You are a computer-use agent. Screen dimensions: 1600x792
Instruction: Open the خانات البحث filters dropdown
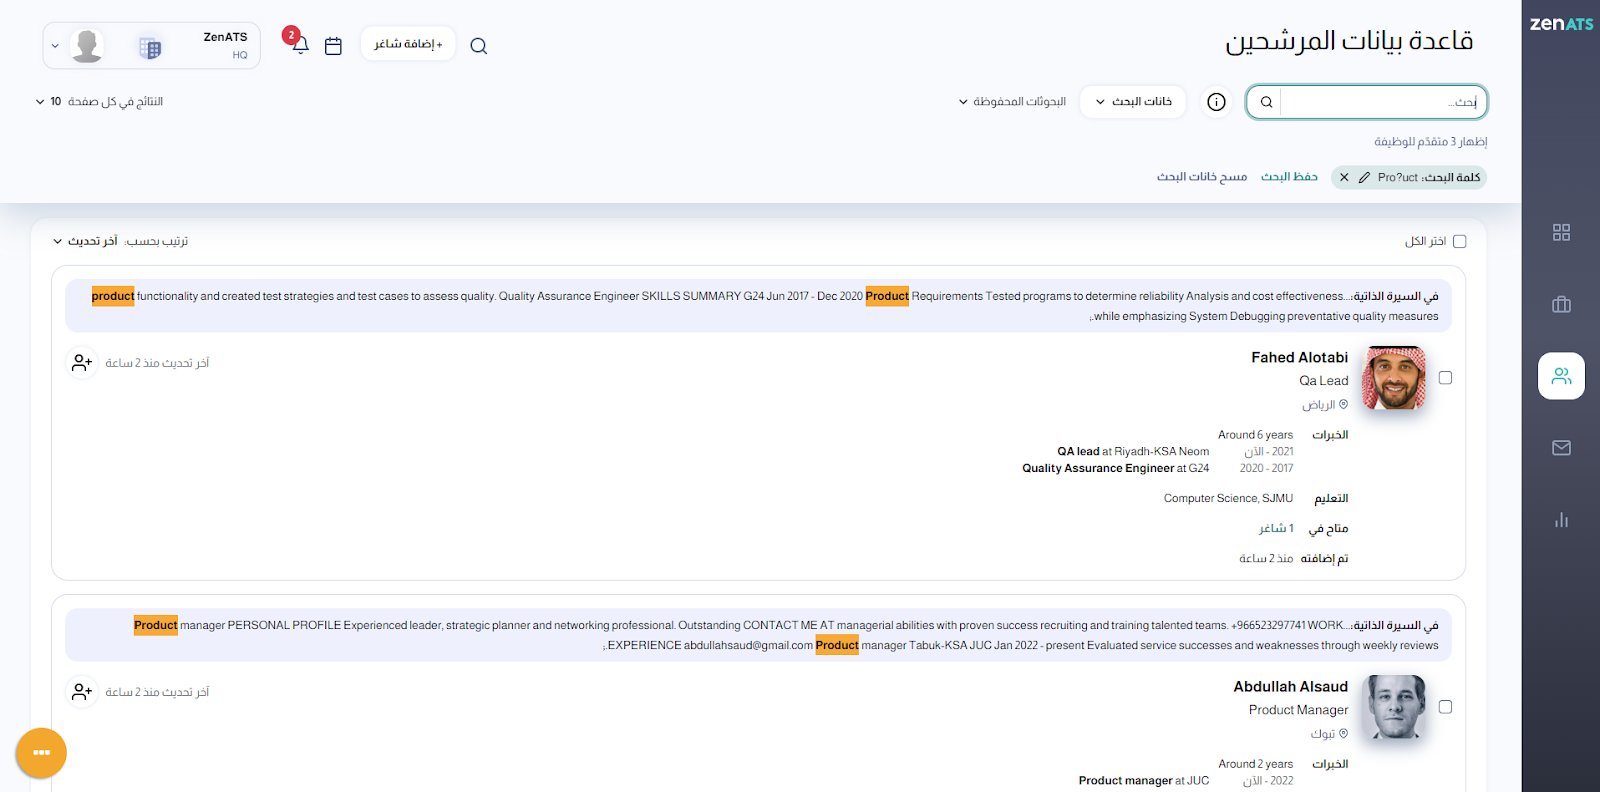pyautogui.click(x=1133, y=102)
